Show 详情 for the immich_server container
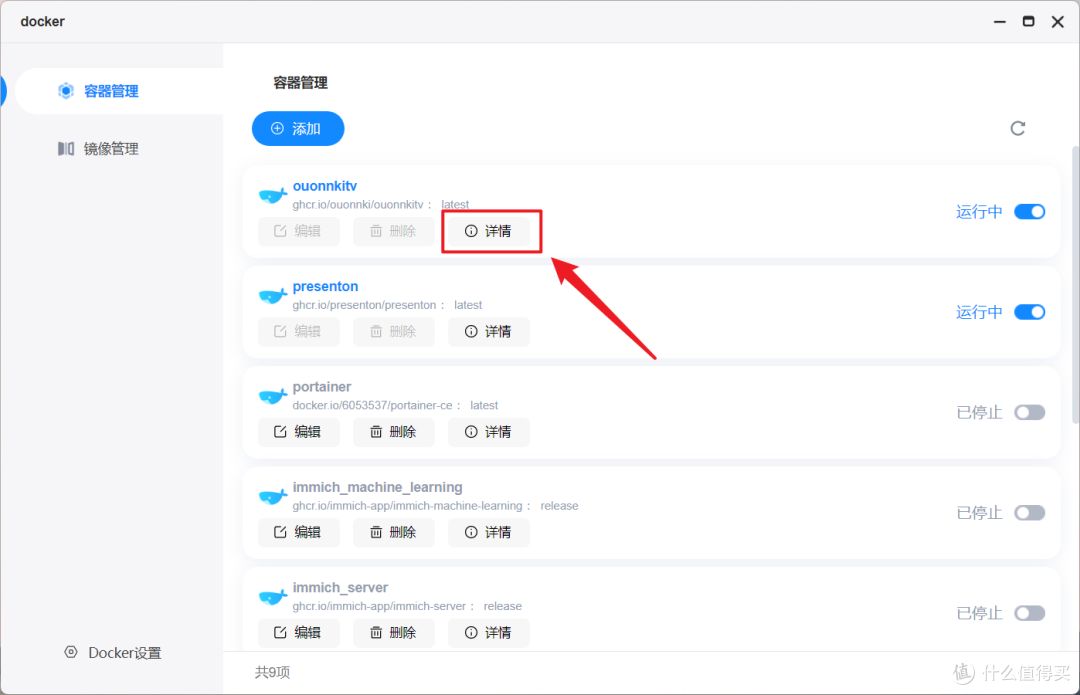The height and width of the screenshot is (695, 1080). [x=488, y=632]
